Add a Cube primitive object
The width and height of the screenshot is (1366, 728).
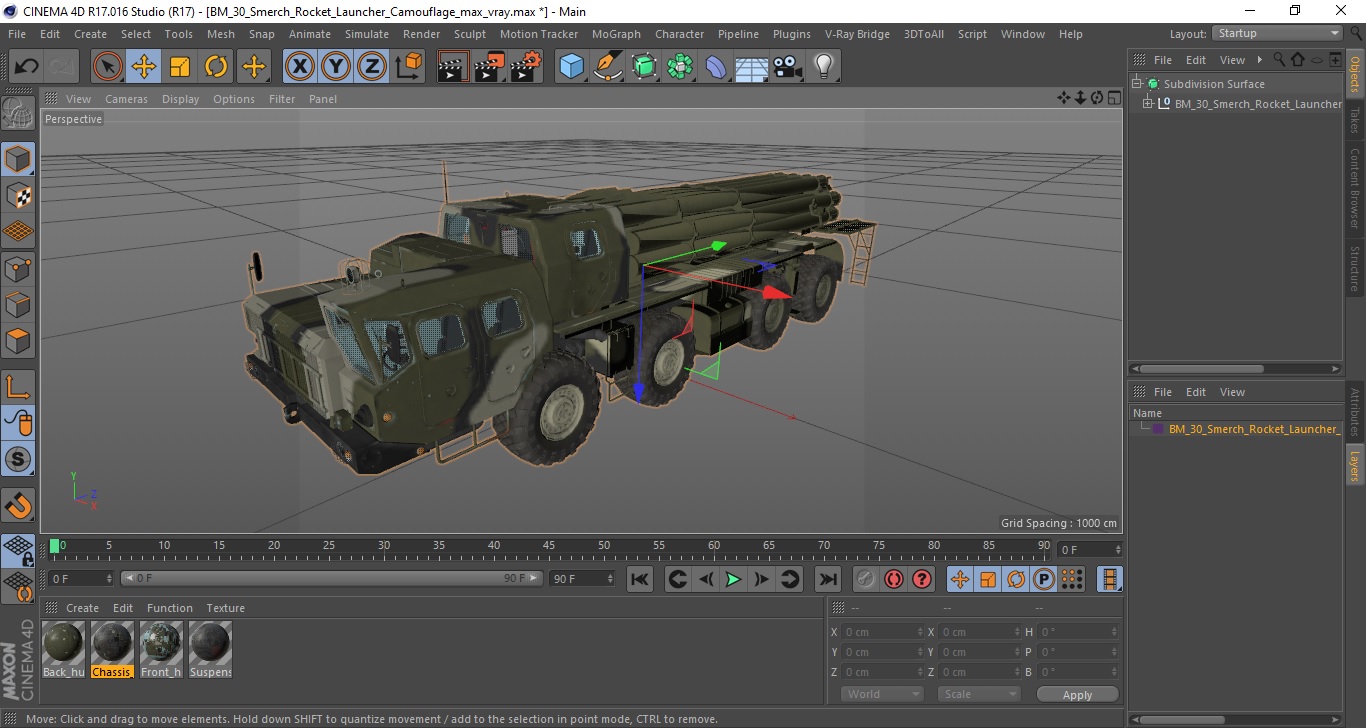tap(571, 67)
